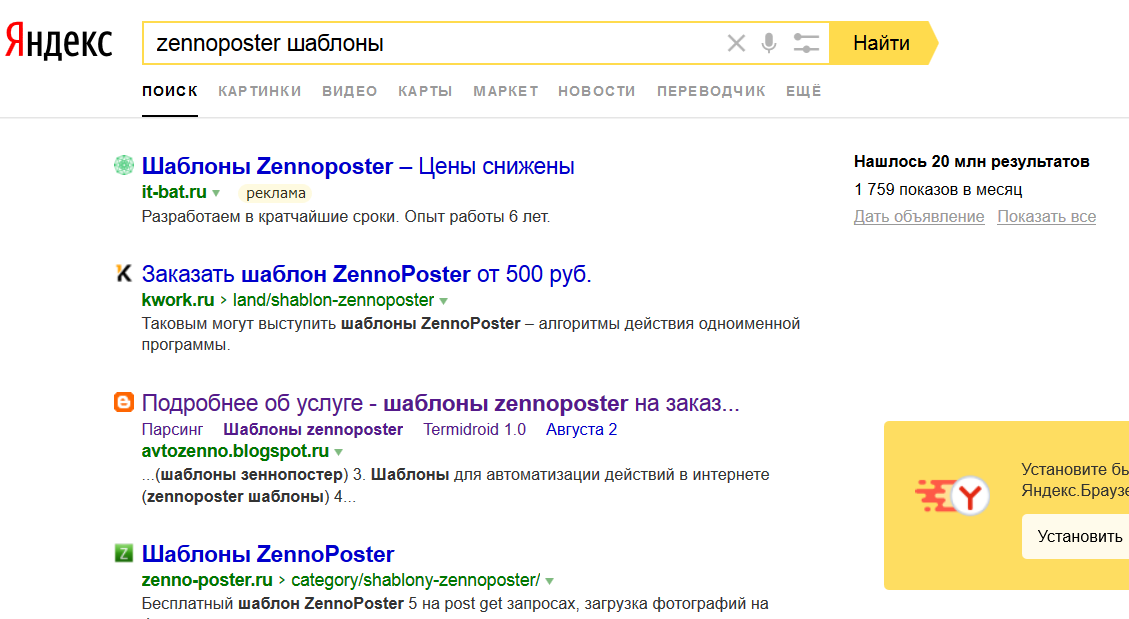The height and width of the screenshot is (619, 1129).
Task: Open 'Подробнее об услуге - шаблоны zennoposter' result
Action: point(441,403)
